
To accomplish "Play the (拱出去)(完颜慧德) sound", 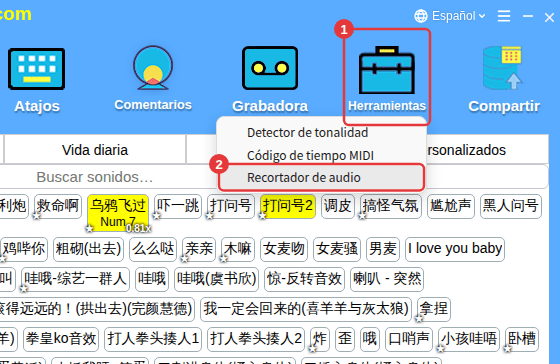I will tap(96, 309).
